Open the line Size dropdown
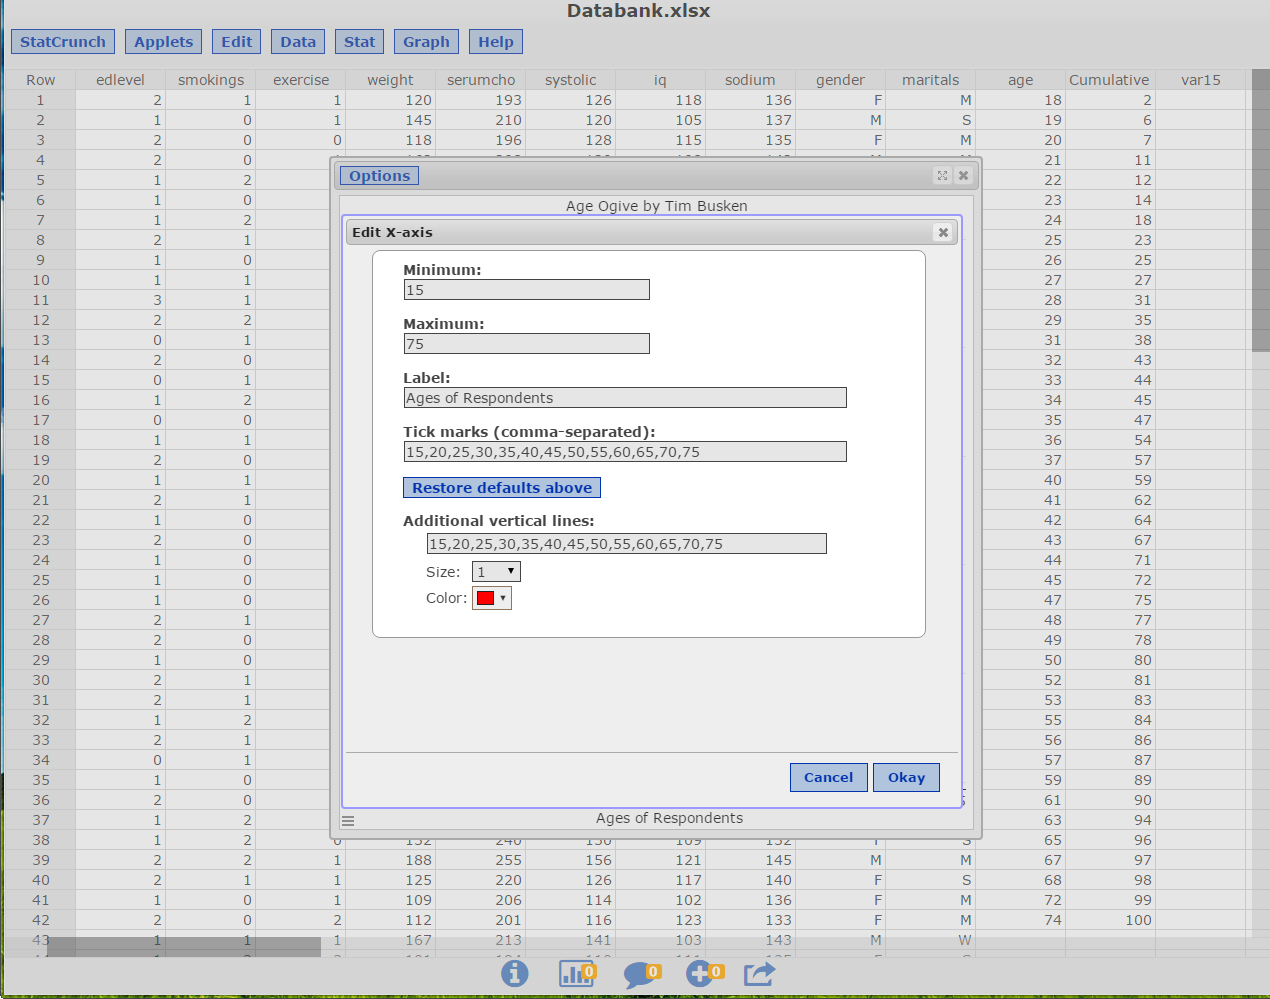 (496, 572)
